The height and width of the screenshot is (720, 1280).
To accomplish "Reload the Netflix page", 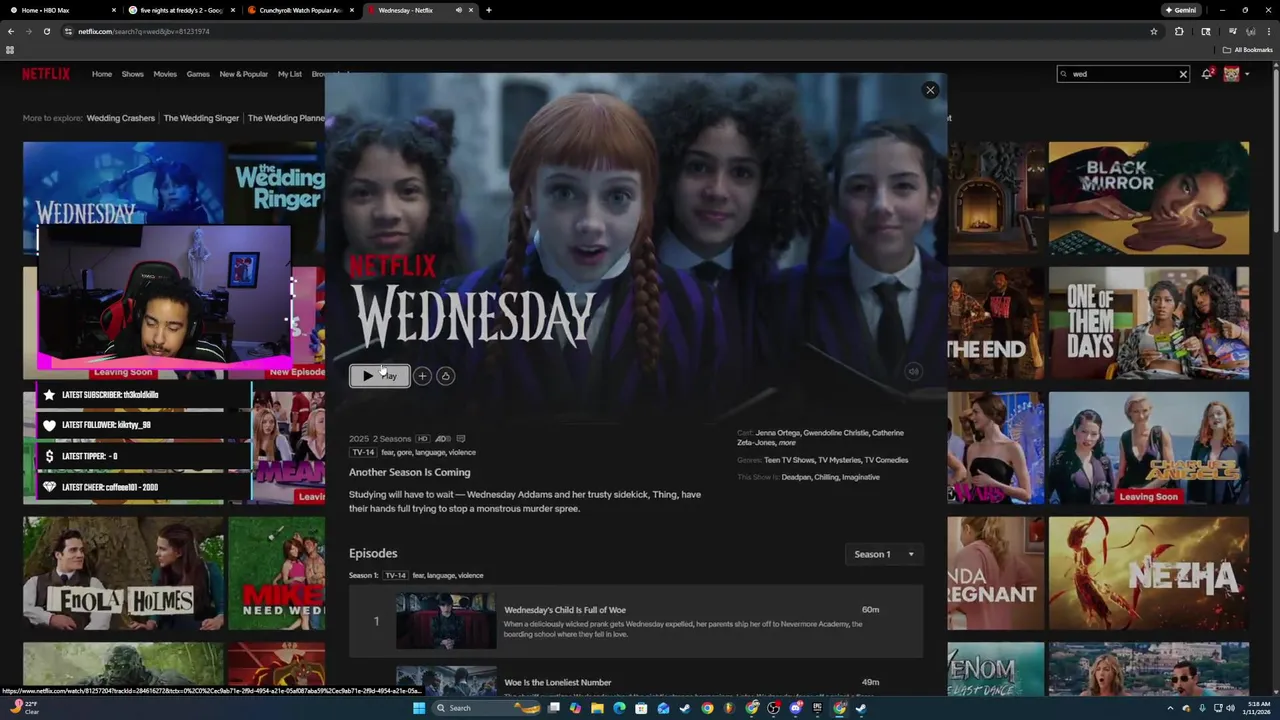I will click(47, 31).
